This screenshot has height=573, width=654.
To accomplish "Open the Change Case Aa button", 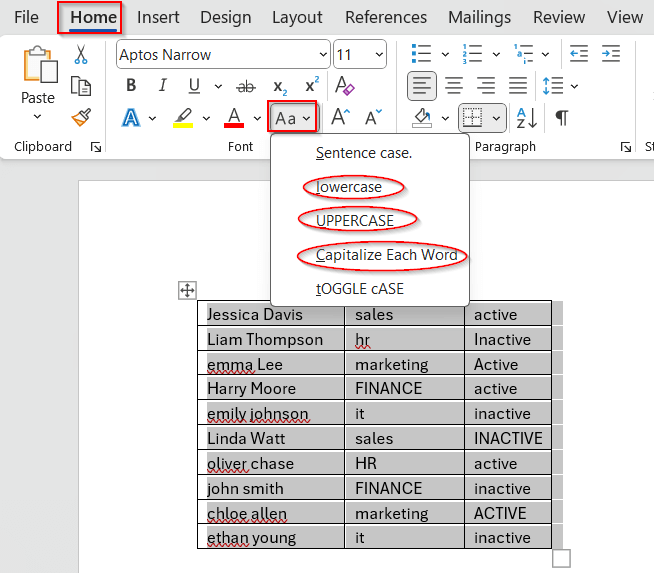I will coord(292,118).
